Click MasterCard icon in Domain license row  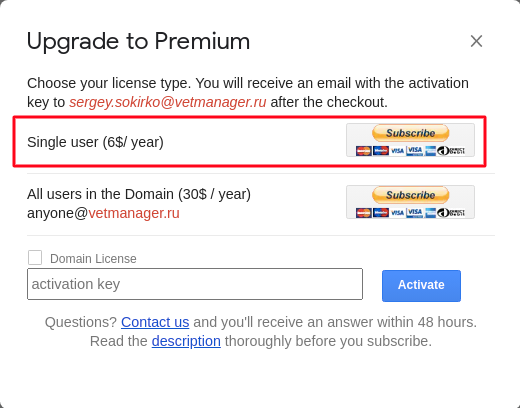click(364, 213)
